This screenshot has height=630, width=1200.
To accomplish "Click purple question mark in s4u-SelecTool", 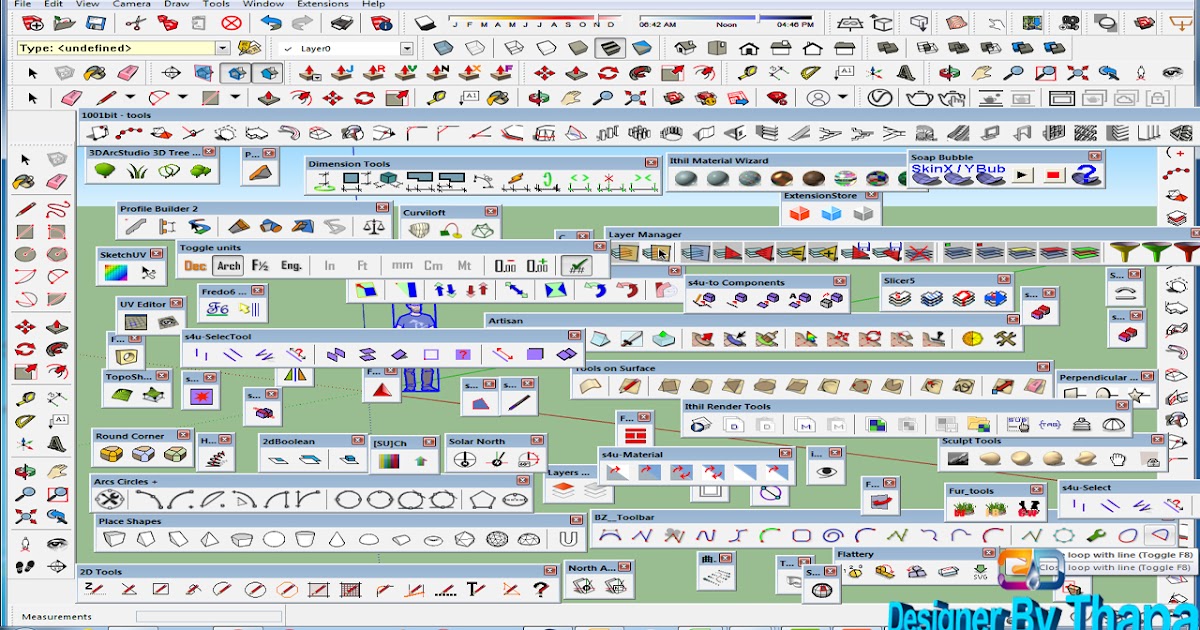I will click(462, 354).
